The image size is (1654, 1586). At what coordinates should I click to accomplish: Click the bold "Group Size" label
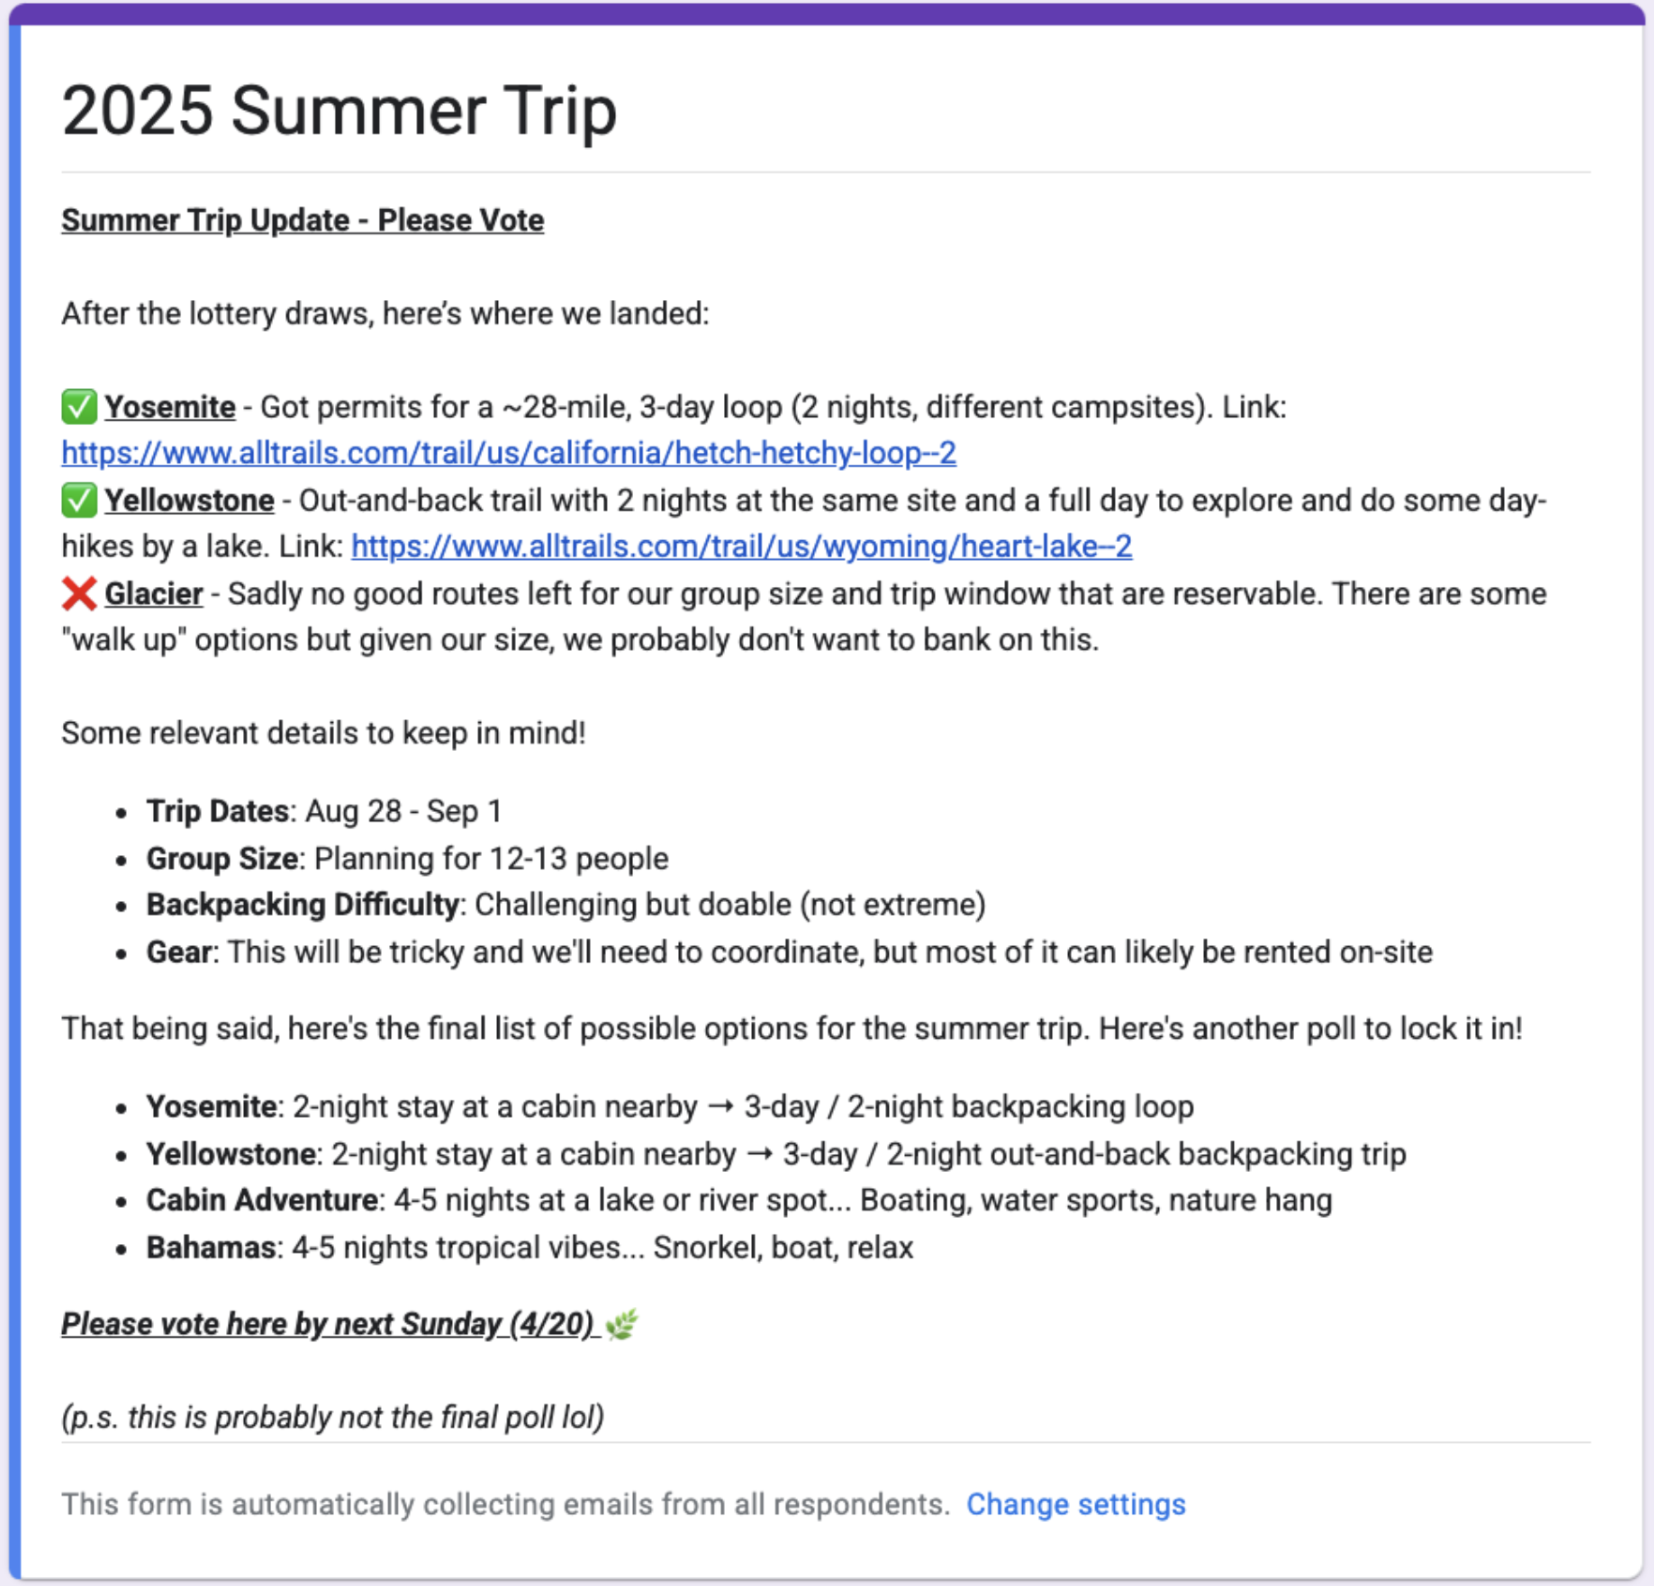pyautogui.click(x=222, y=858)
